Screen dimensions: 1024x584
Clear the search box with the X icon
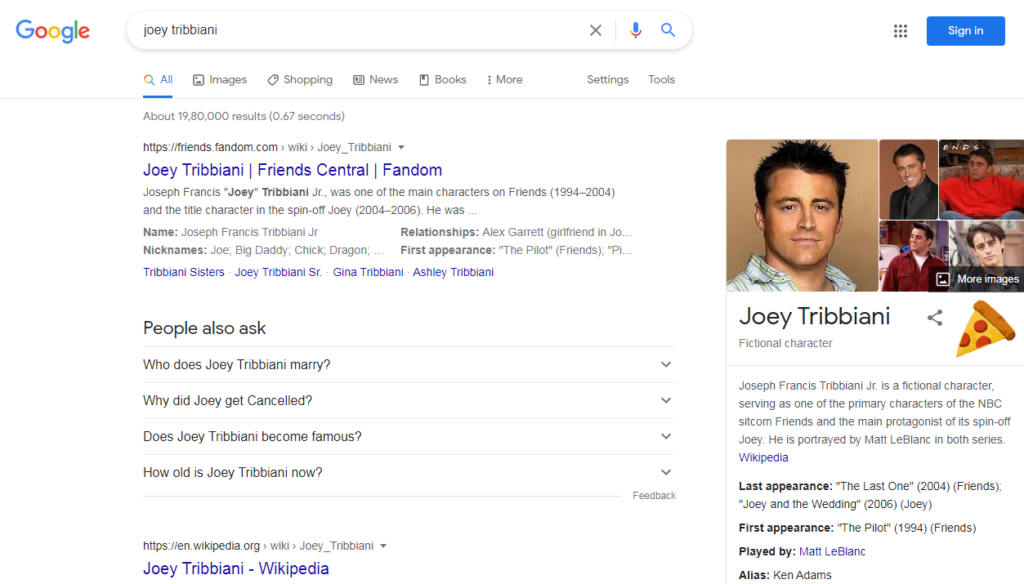click(596, 30)
